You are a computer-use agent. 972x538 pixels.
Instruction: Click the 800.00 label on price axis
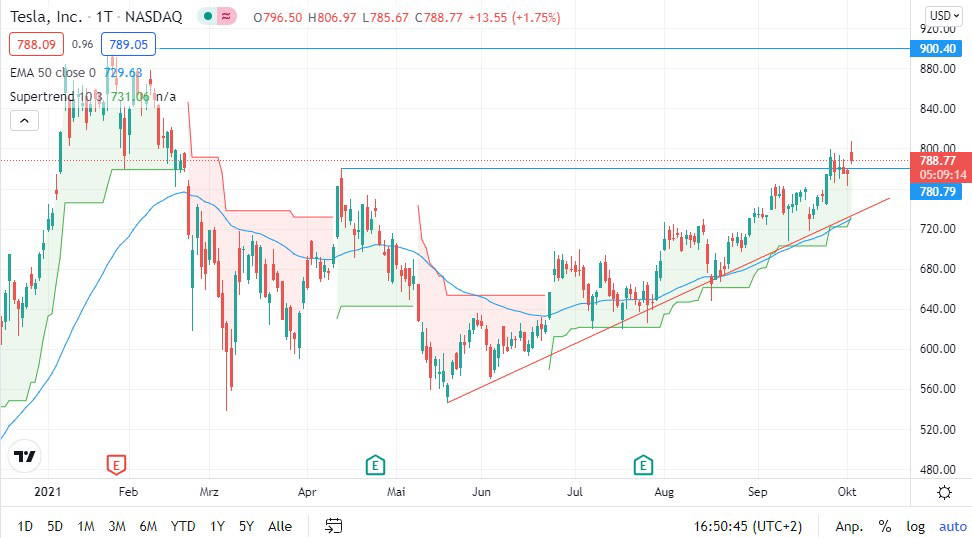click(938, 149)
